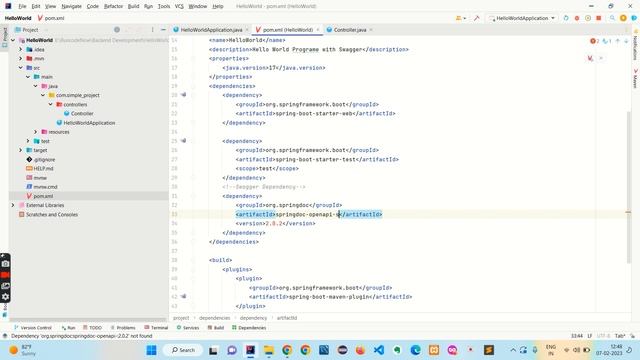640x360 pixels.
Task: Hide the Project tool window
Action: click(x=163, y=30)
